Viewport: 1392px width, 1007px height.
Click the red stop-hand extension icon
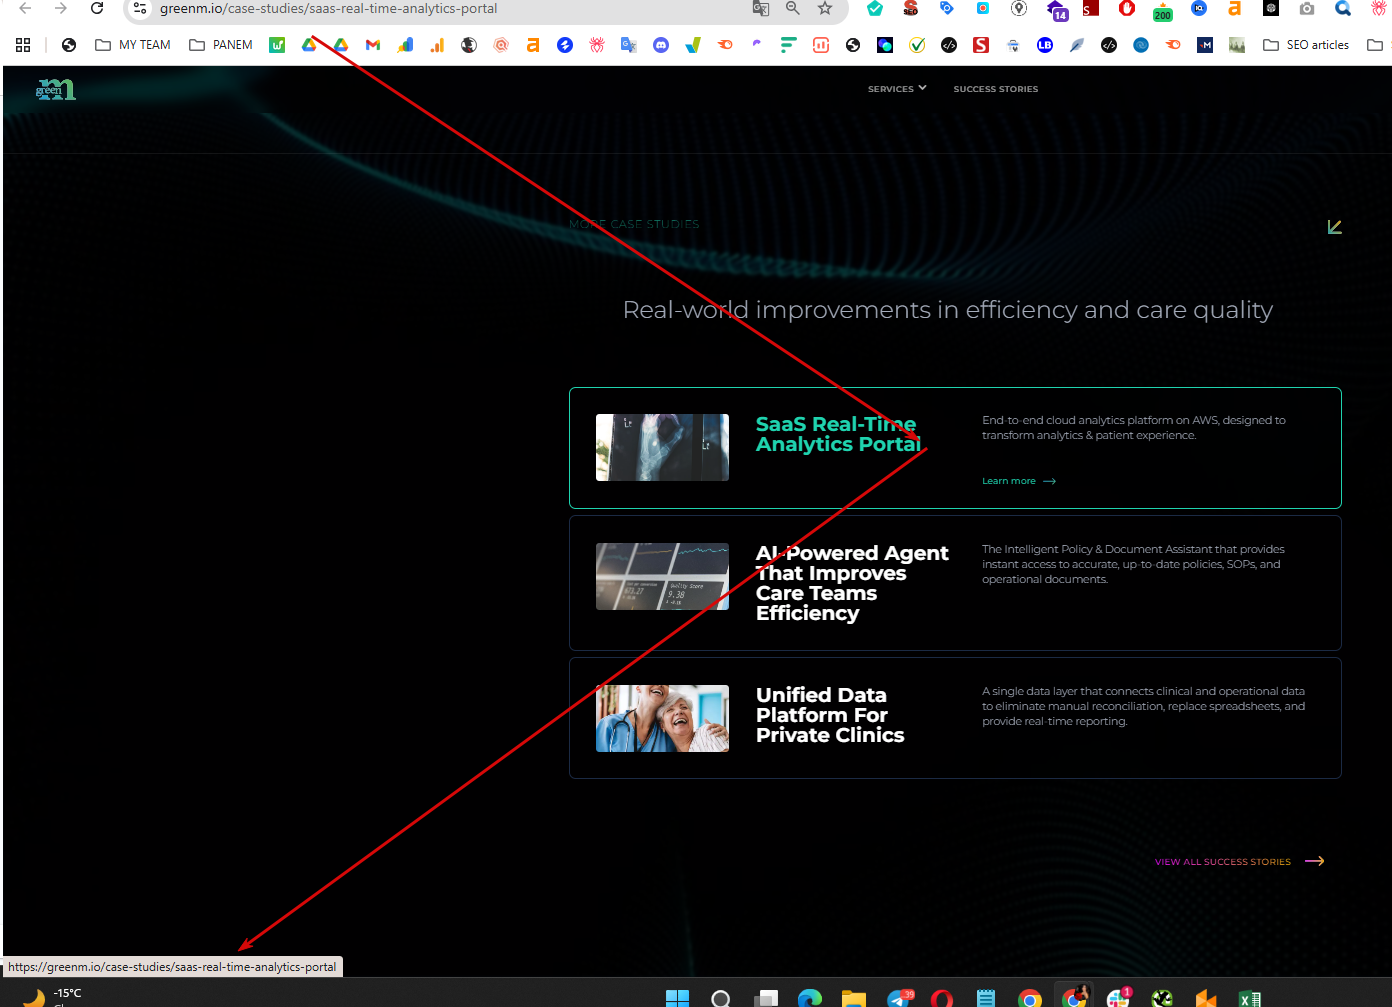click(1127, 8)
